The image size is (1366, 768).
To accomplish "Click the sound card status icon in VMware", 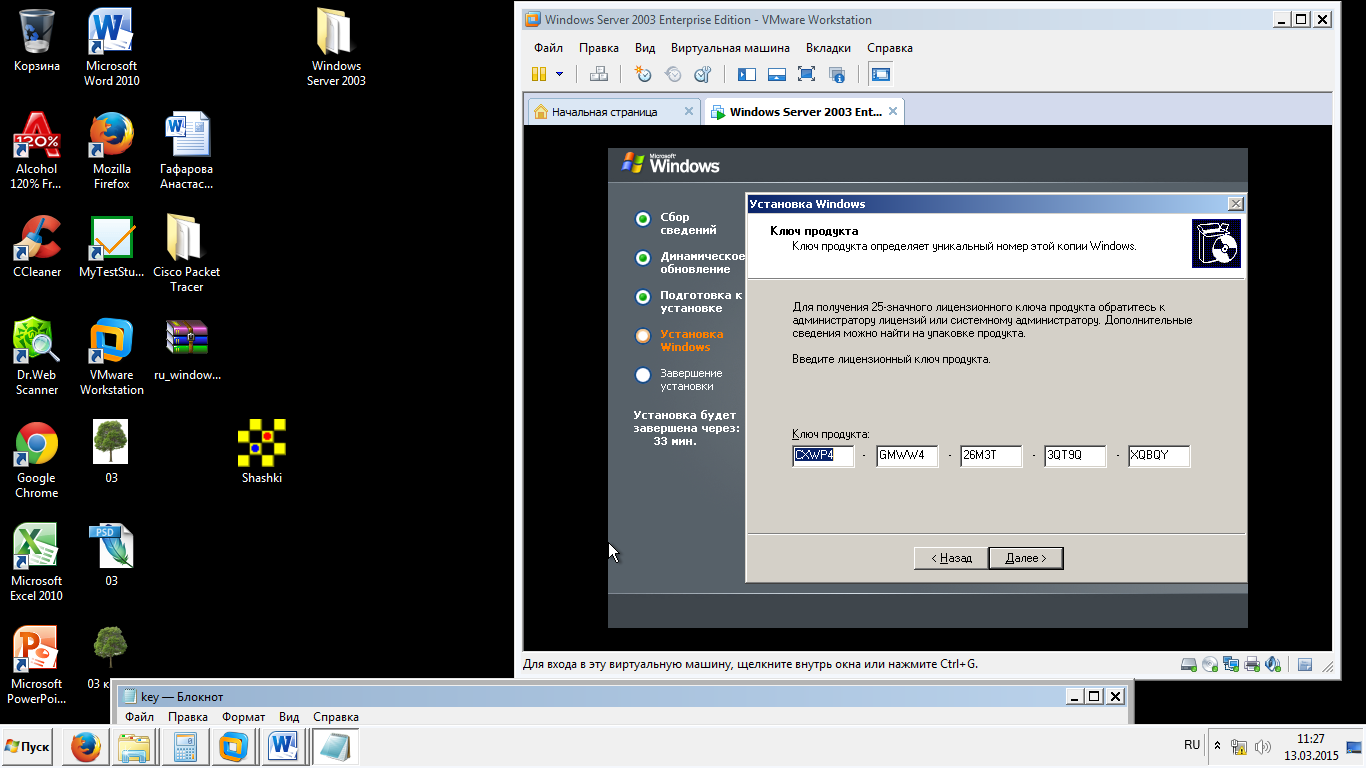I will click(1273, 664).
